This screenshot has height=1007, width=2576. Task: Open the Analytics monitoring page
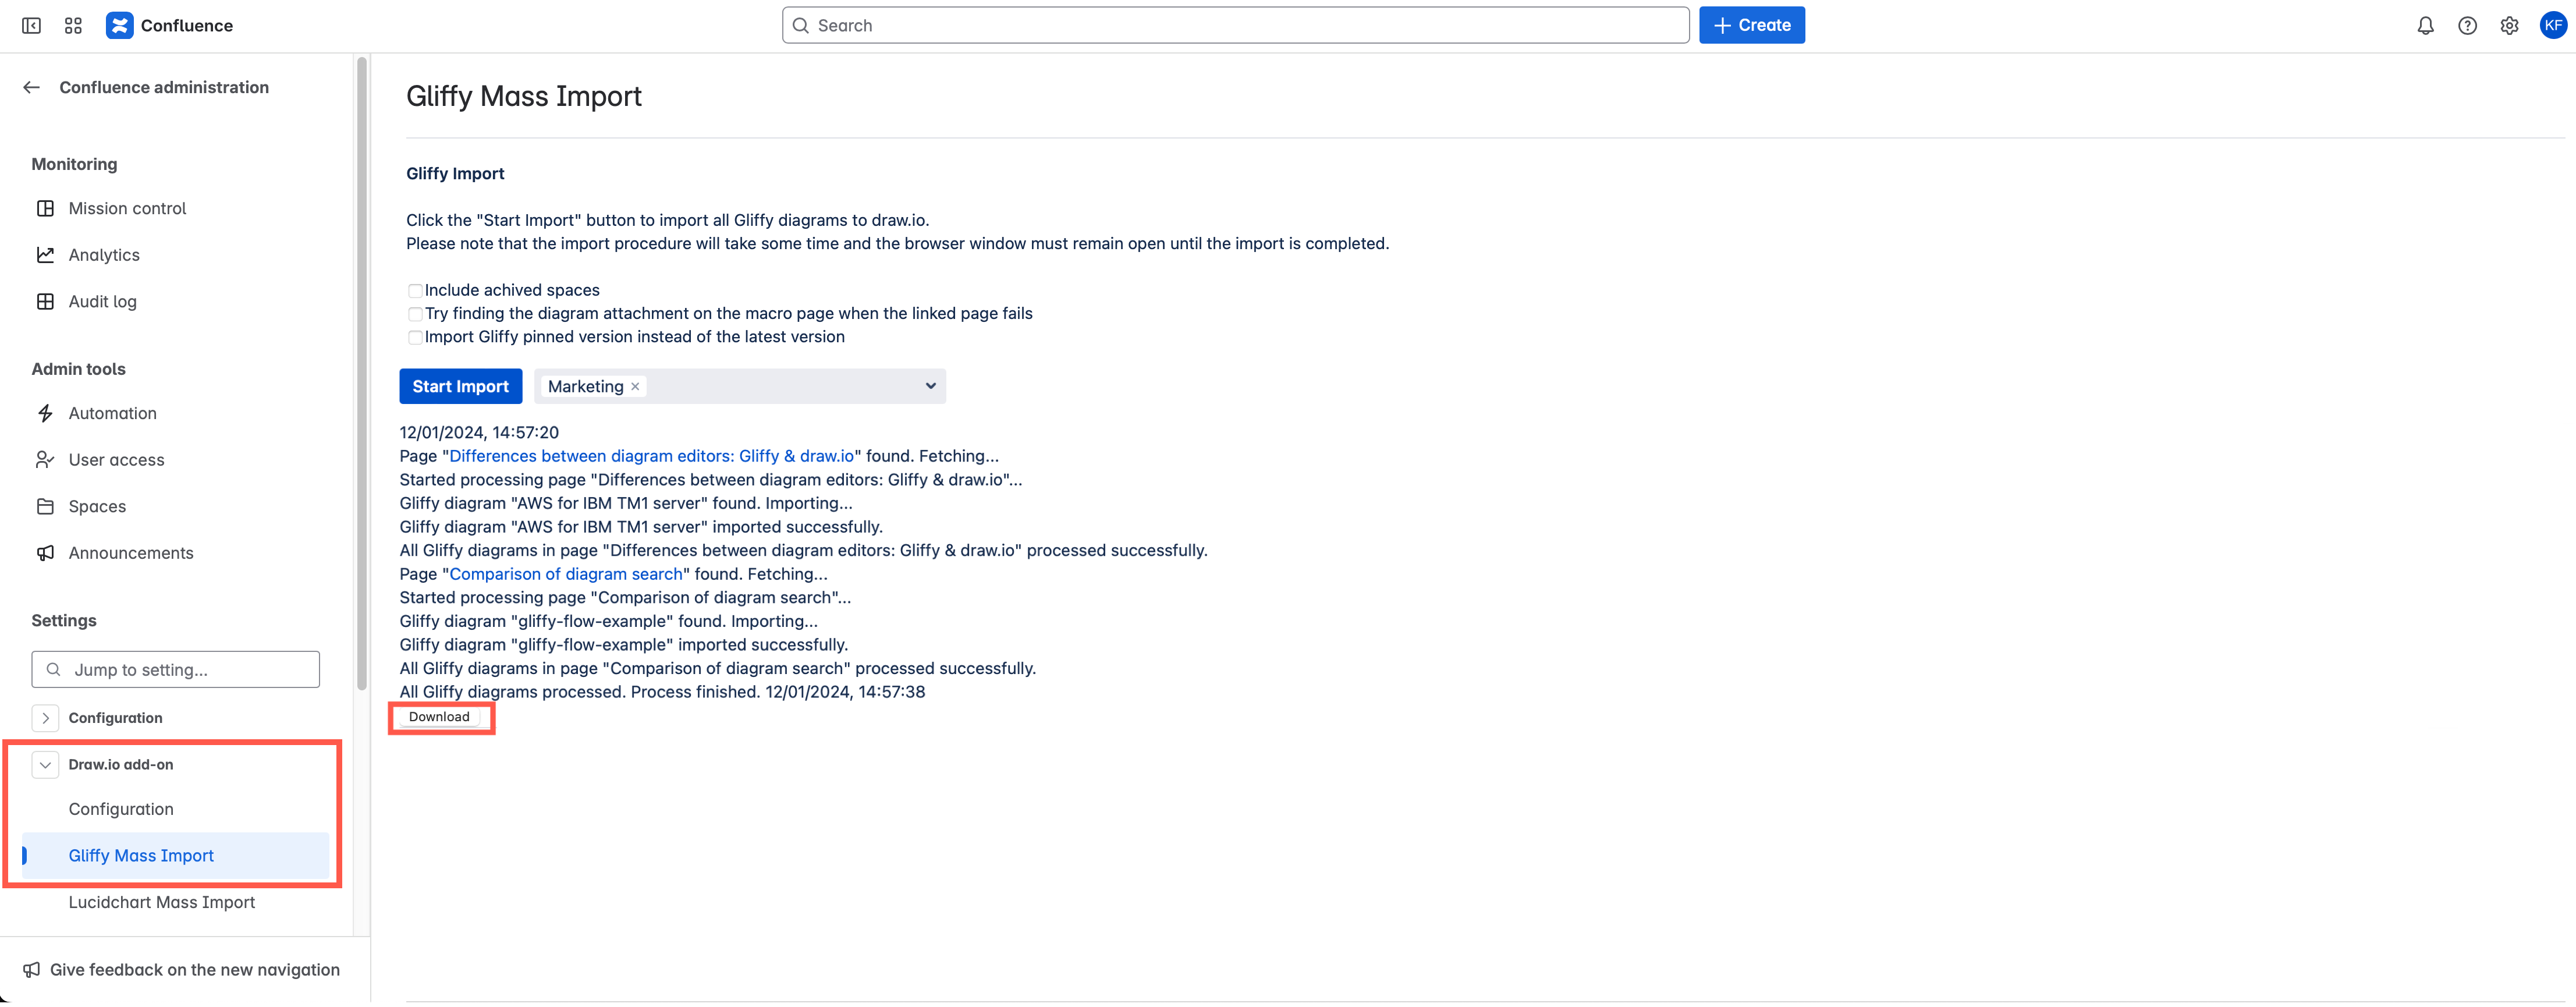104,254
